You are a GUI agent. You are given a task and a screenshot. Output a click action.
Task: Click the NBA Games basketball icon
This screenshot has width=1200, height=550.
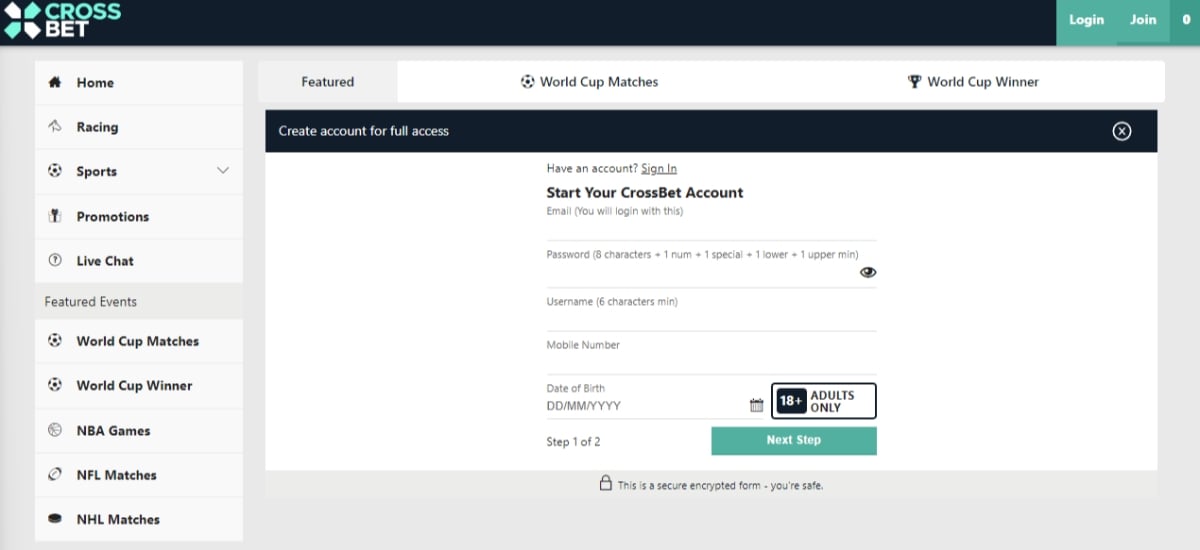(55, 430)
